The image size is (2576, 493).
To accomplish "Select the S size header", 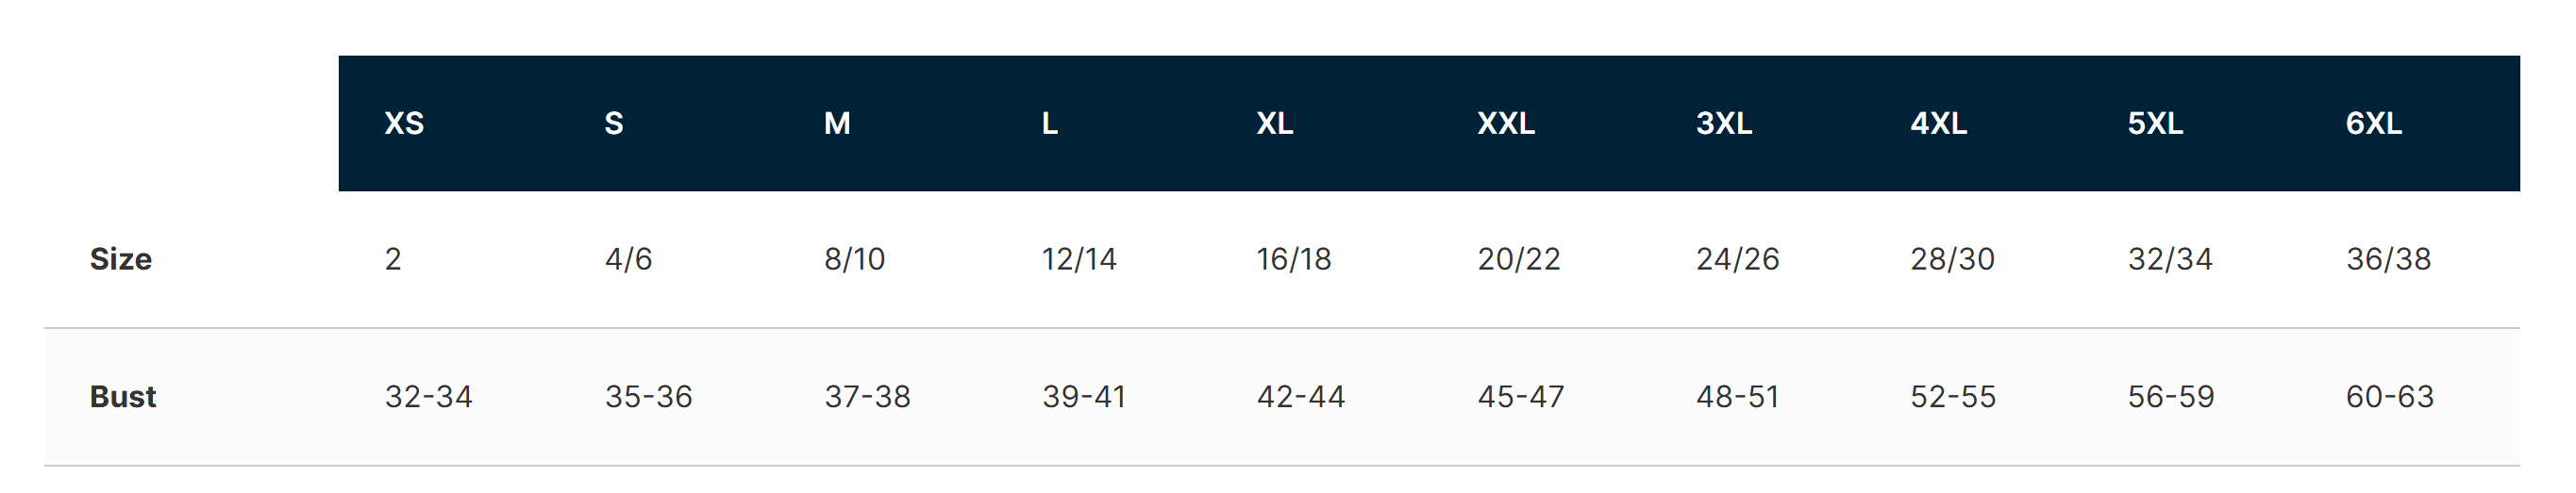I will point(614,123).
